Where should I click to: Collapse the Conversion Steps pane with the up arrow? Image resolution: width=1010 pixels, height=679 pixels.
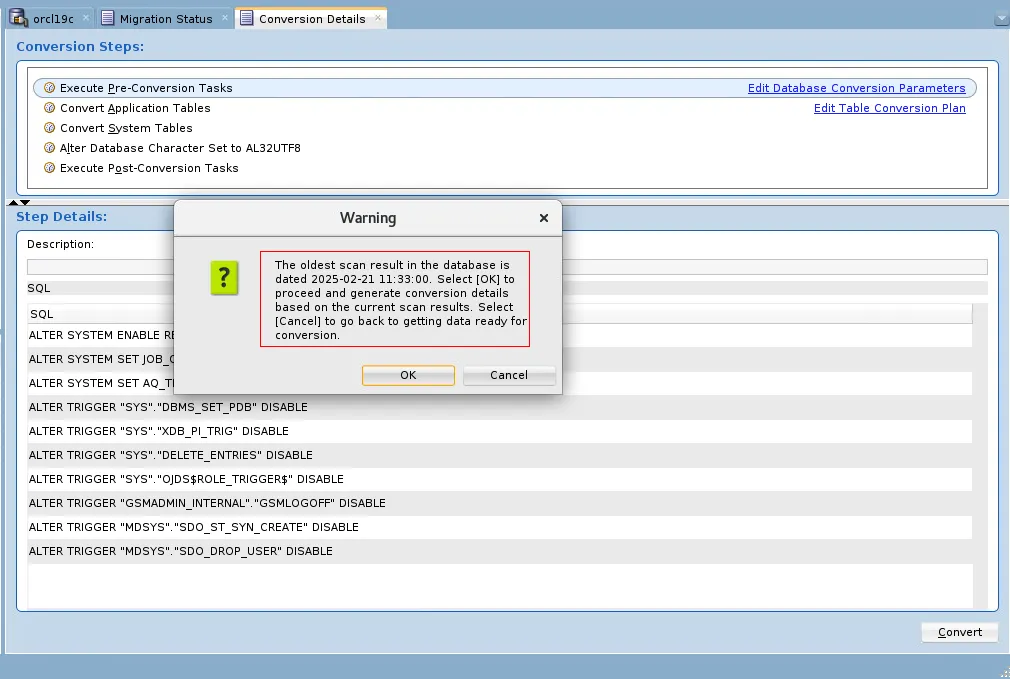(x=13, y=201)
